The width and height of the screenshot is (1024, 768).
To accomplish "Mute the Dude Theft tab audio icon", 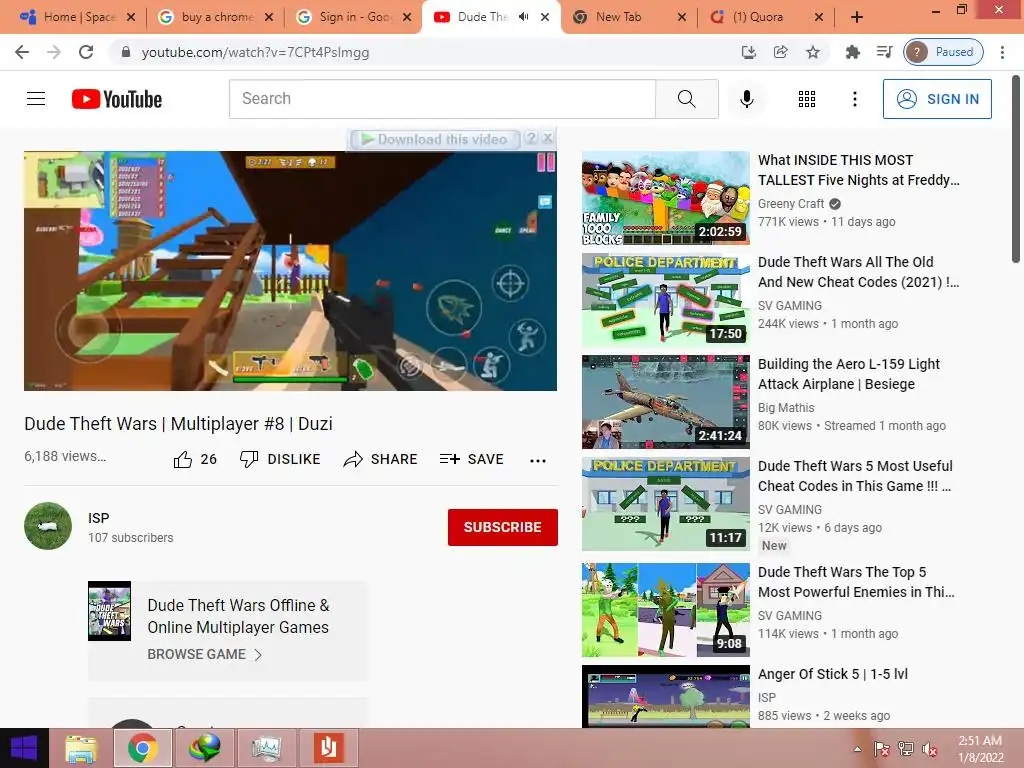I will tap(523, 17).
